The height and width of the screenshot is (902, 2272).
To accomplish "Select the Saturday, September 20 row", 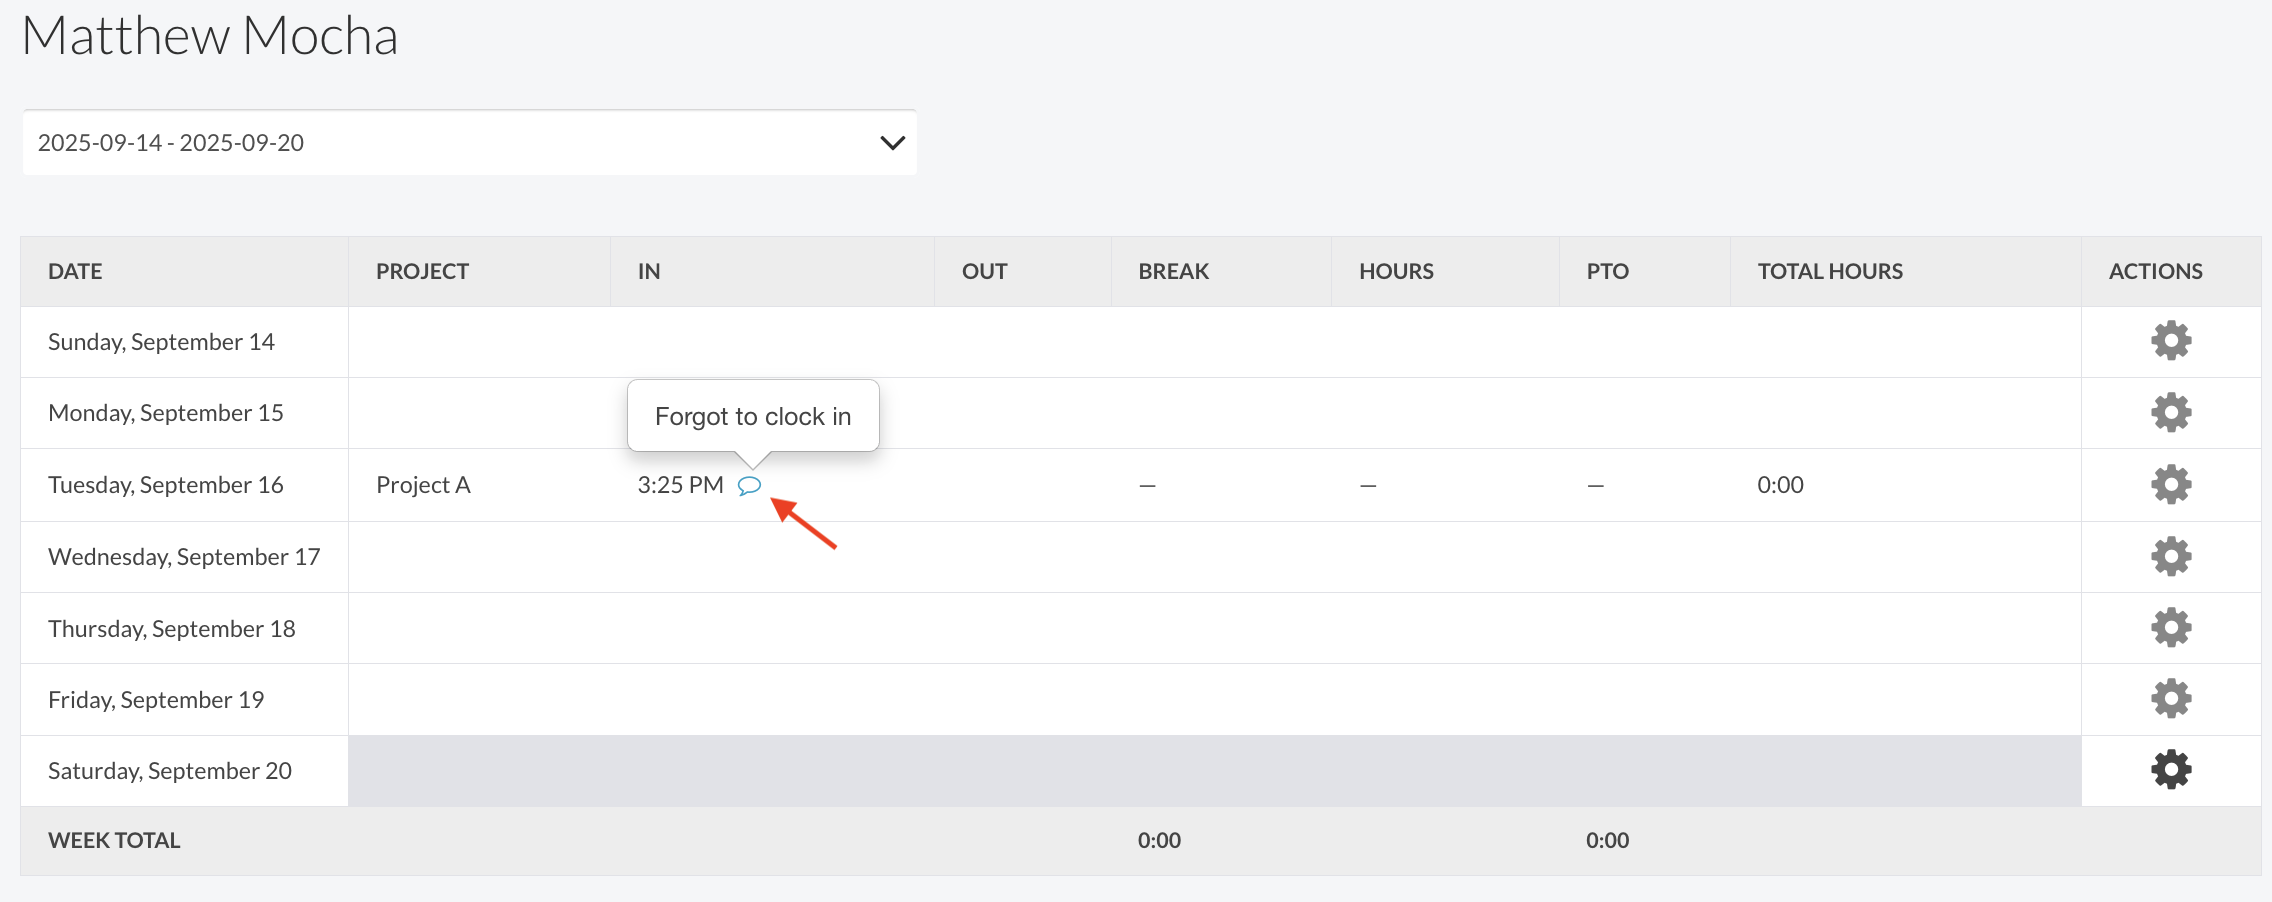I will 170,771.
